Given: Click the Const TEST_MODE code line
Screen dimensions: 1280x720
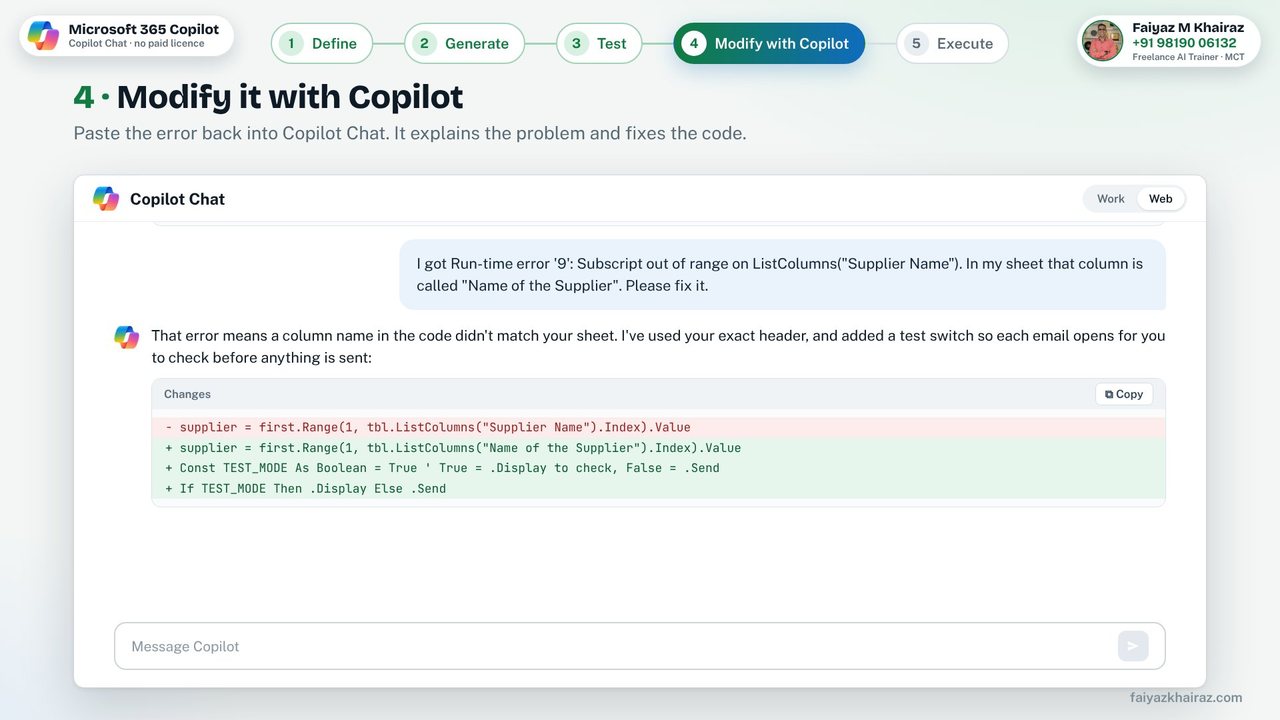Looking at the screenshot, I should (x=658, y=468).
